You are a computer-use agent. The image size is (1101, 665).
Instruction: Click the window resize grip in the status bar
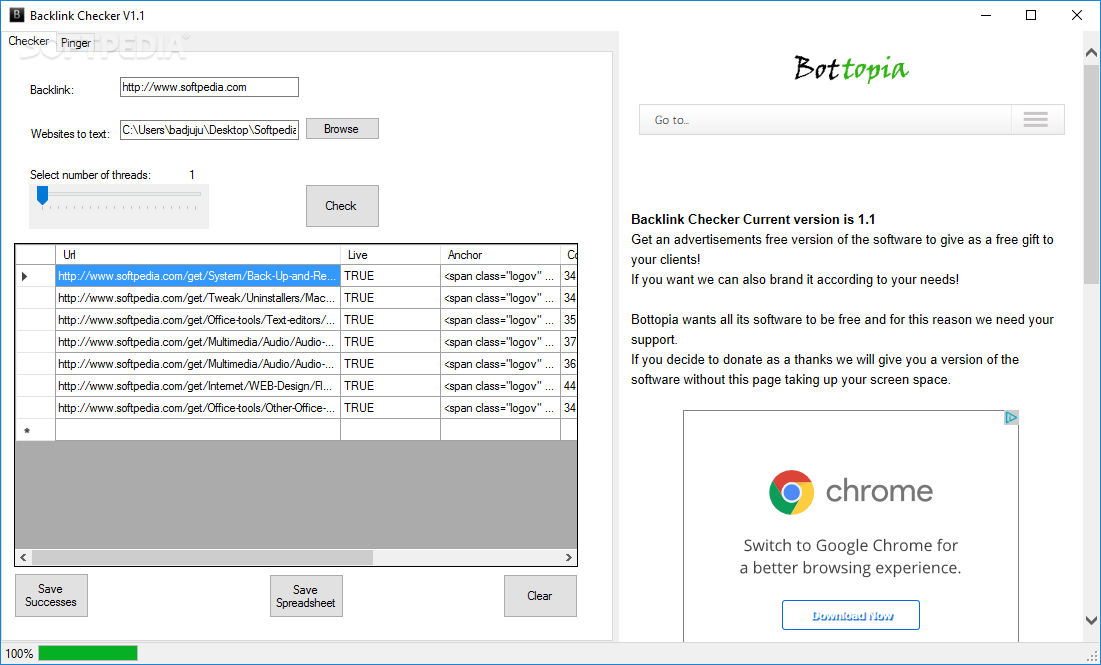coord(1092,656)
